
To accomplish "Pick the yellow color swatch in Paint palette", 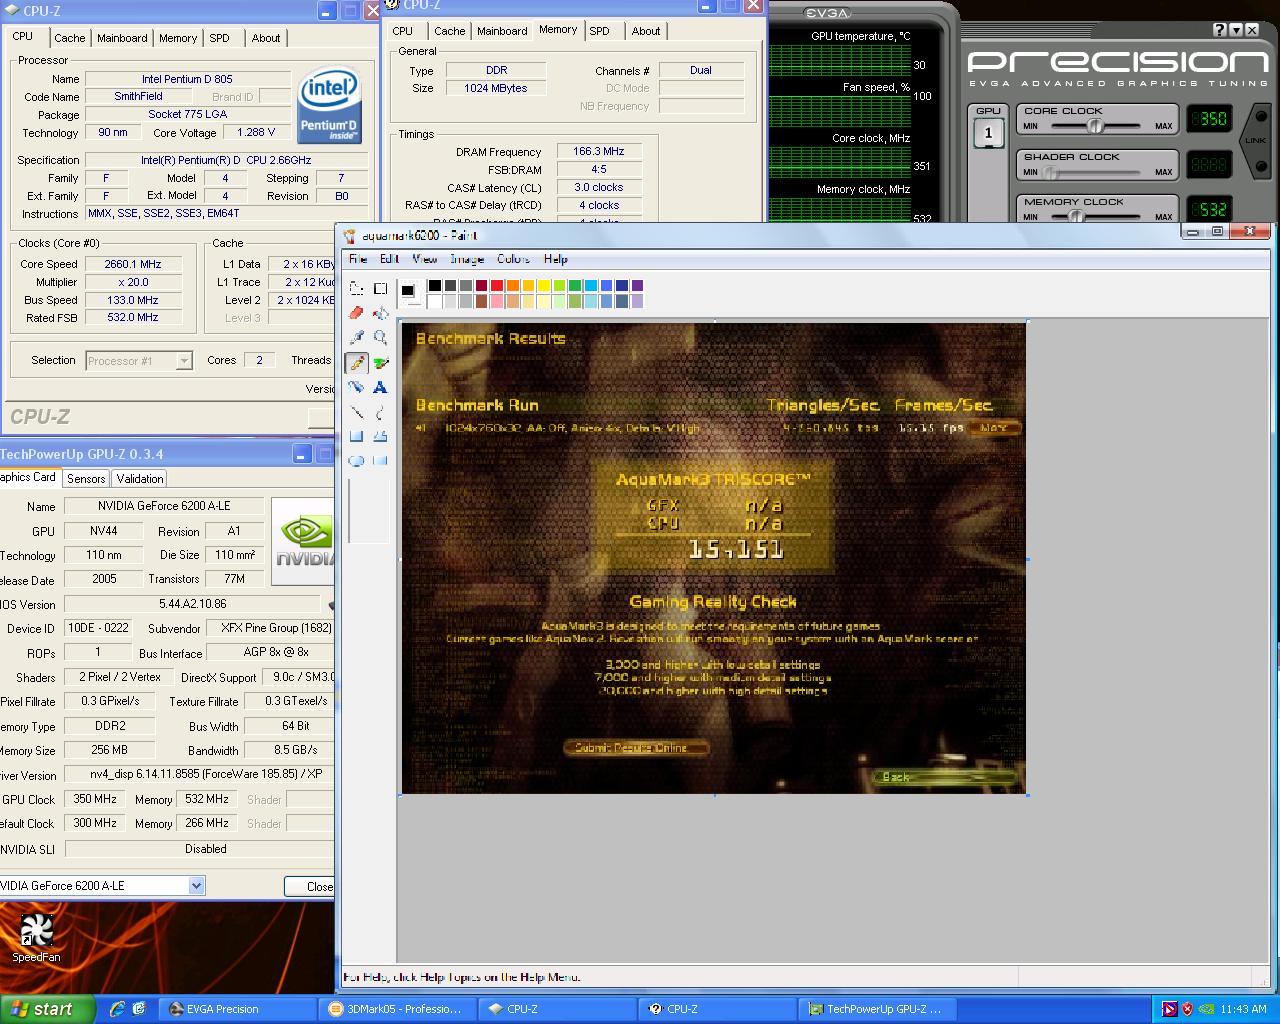I will coord(543,286).
